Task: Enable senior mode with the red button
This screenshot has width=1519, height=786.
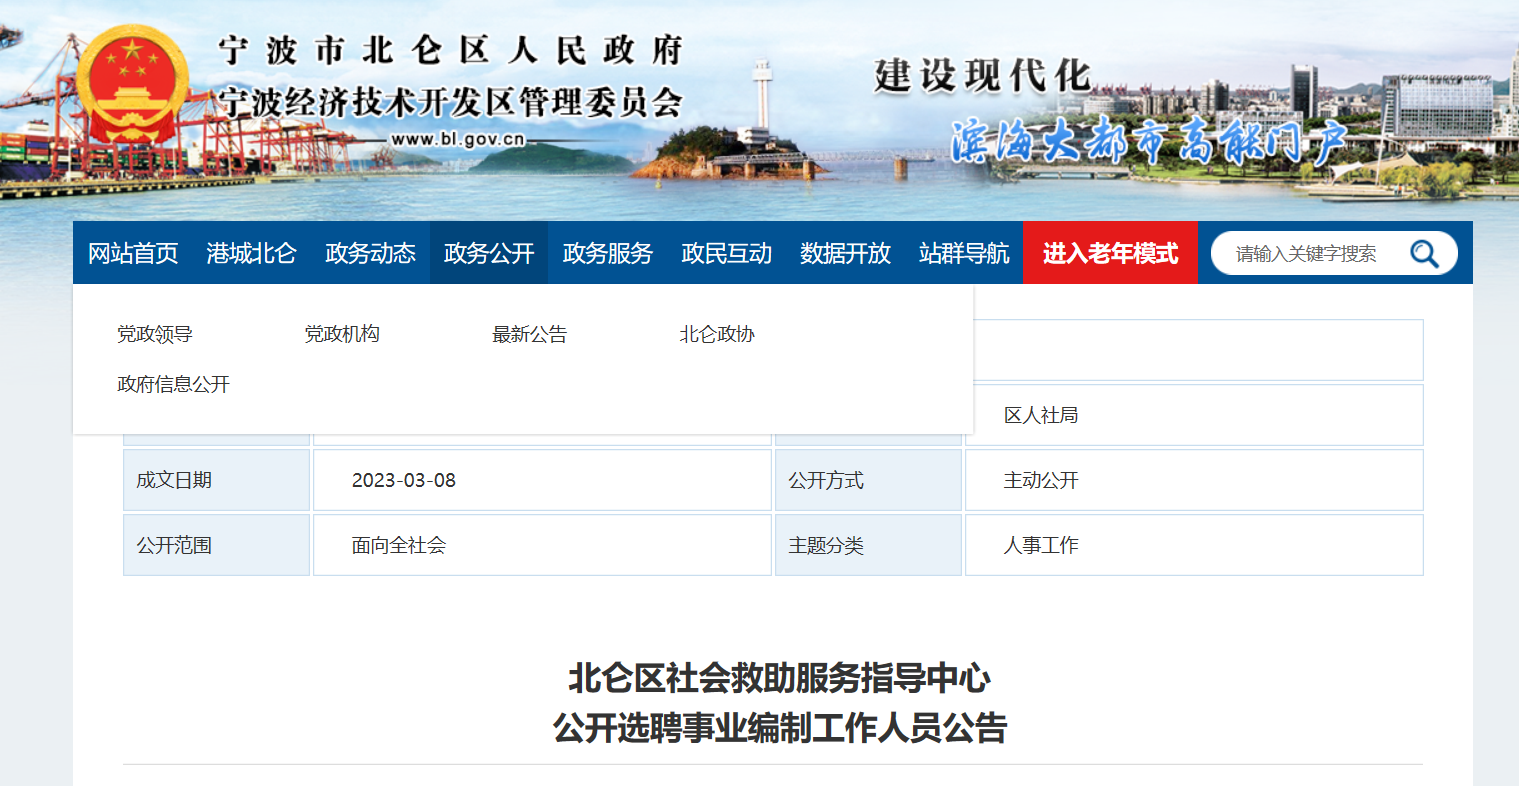Action: pos(1110,253)
